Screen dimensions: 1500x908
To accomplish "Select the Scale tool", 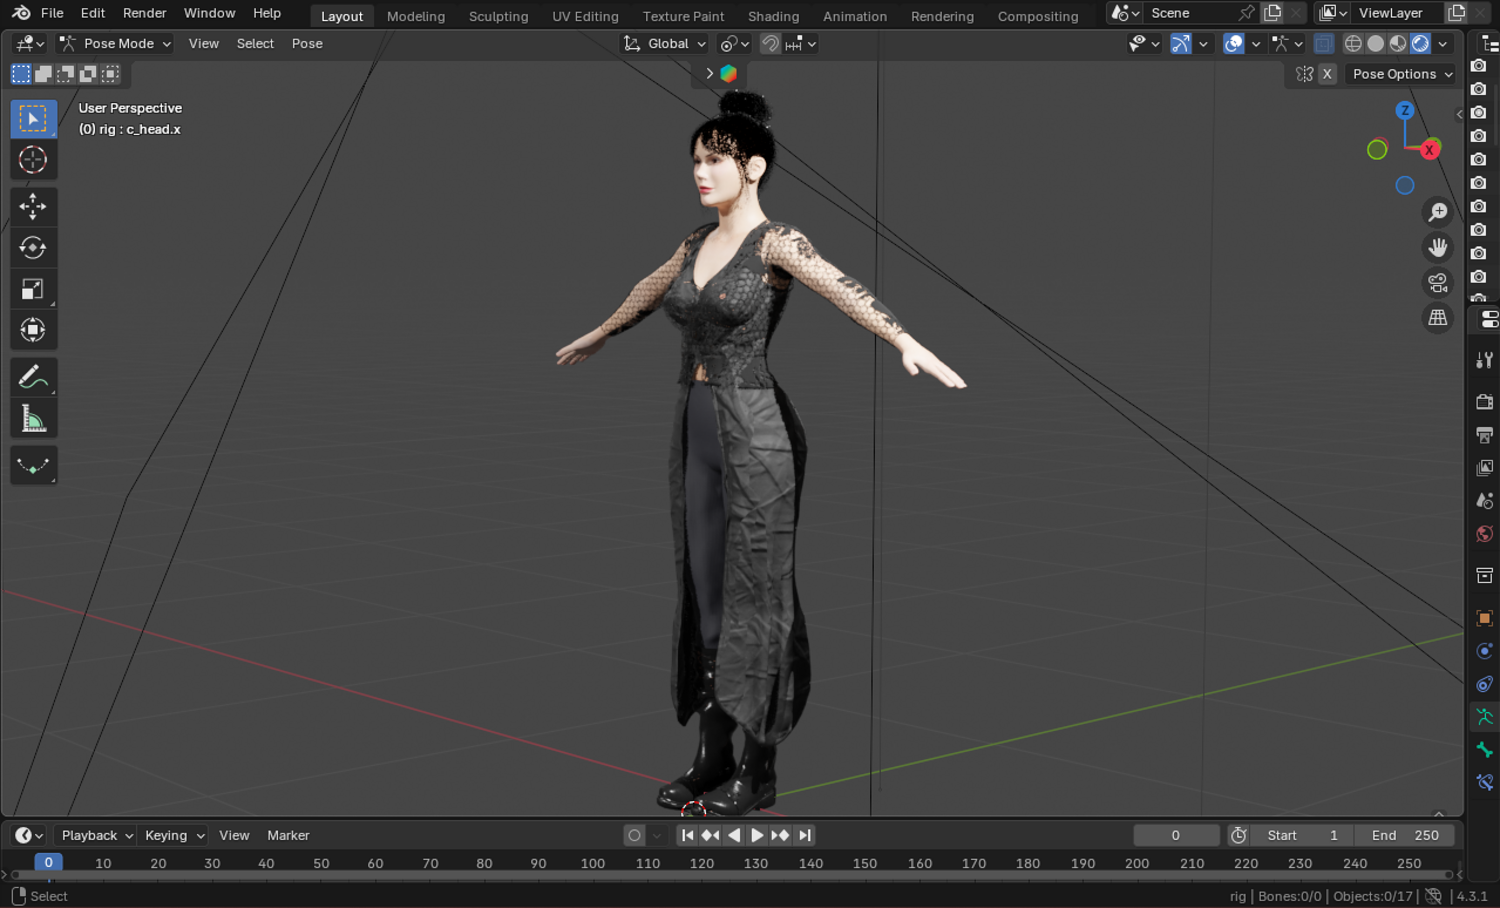I will point(33,289).
